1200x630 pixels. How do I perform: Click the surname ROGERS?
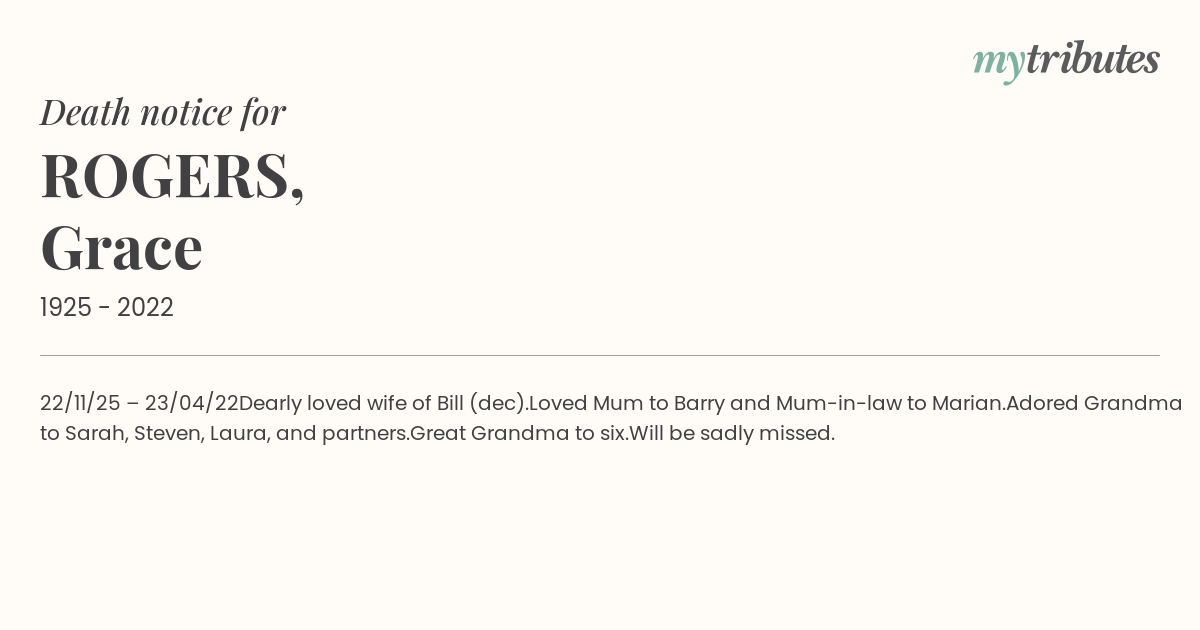[x=172, y=176]
